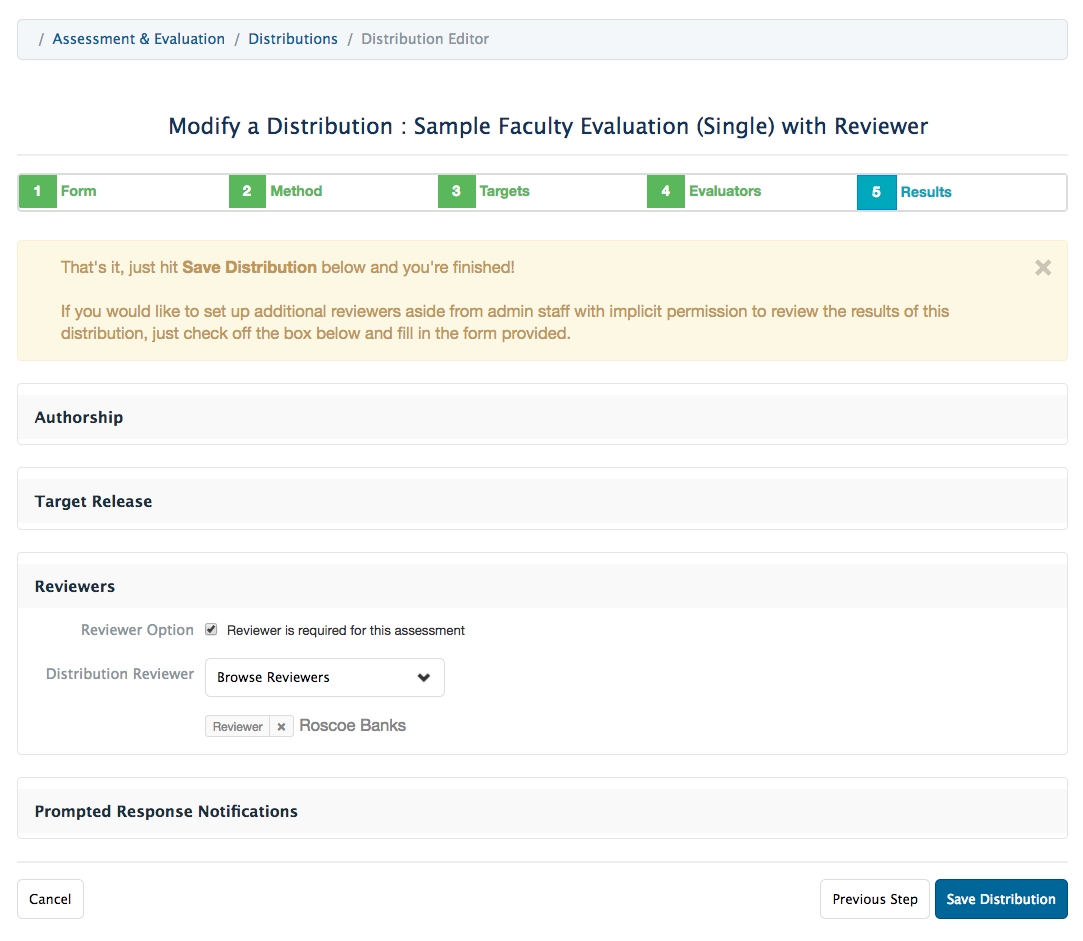
Task: Click the step 5 number badge
Action: tap(876, 192)
